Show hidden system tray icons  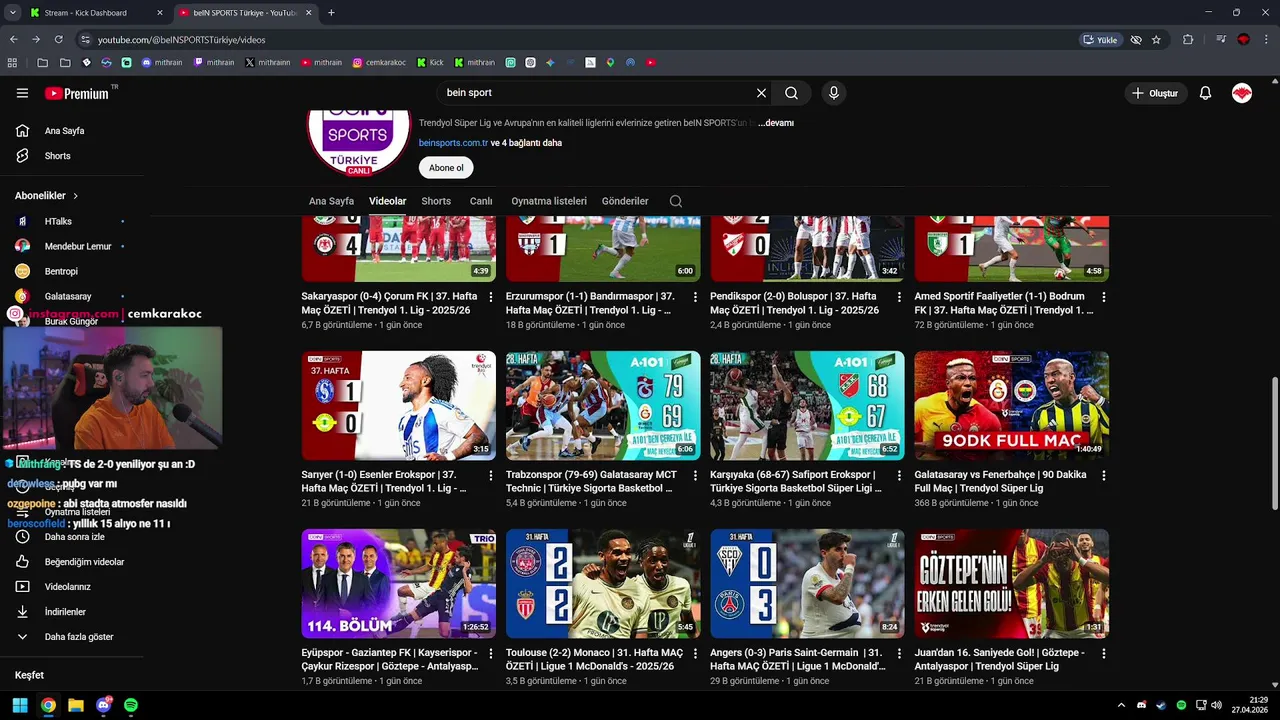tap(1121, 705)
